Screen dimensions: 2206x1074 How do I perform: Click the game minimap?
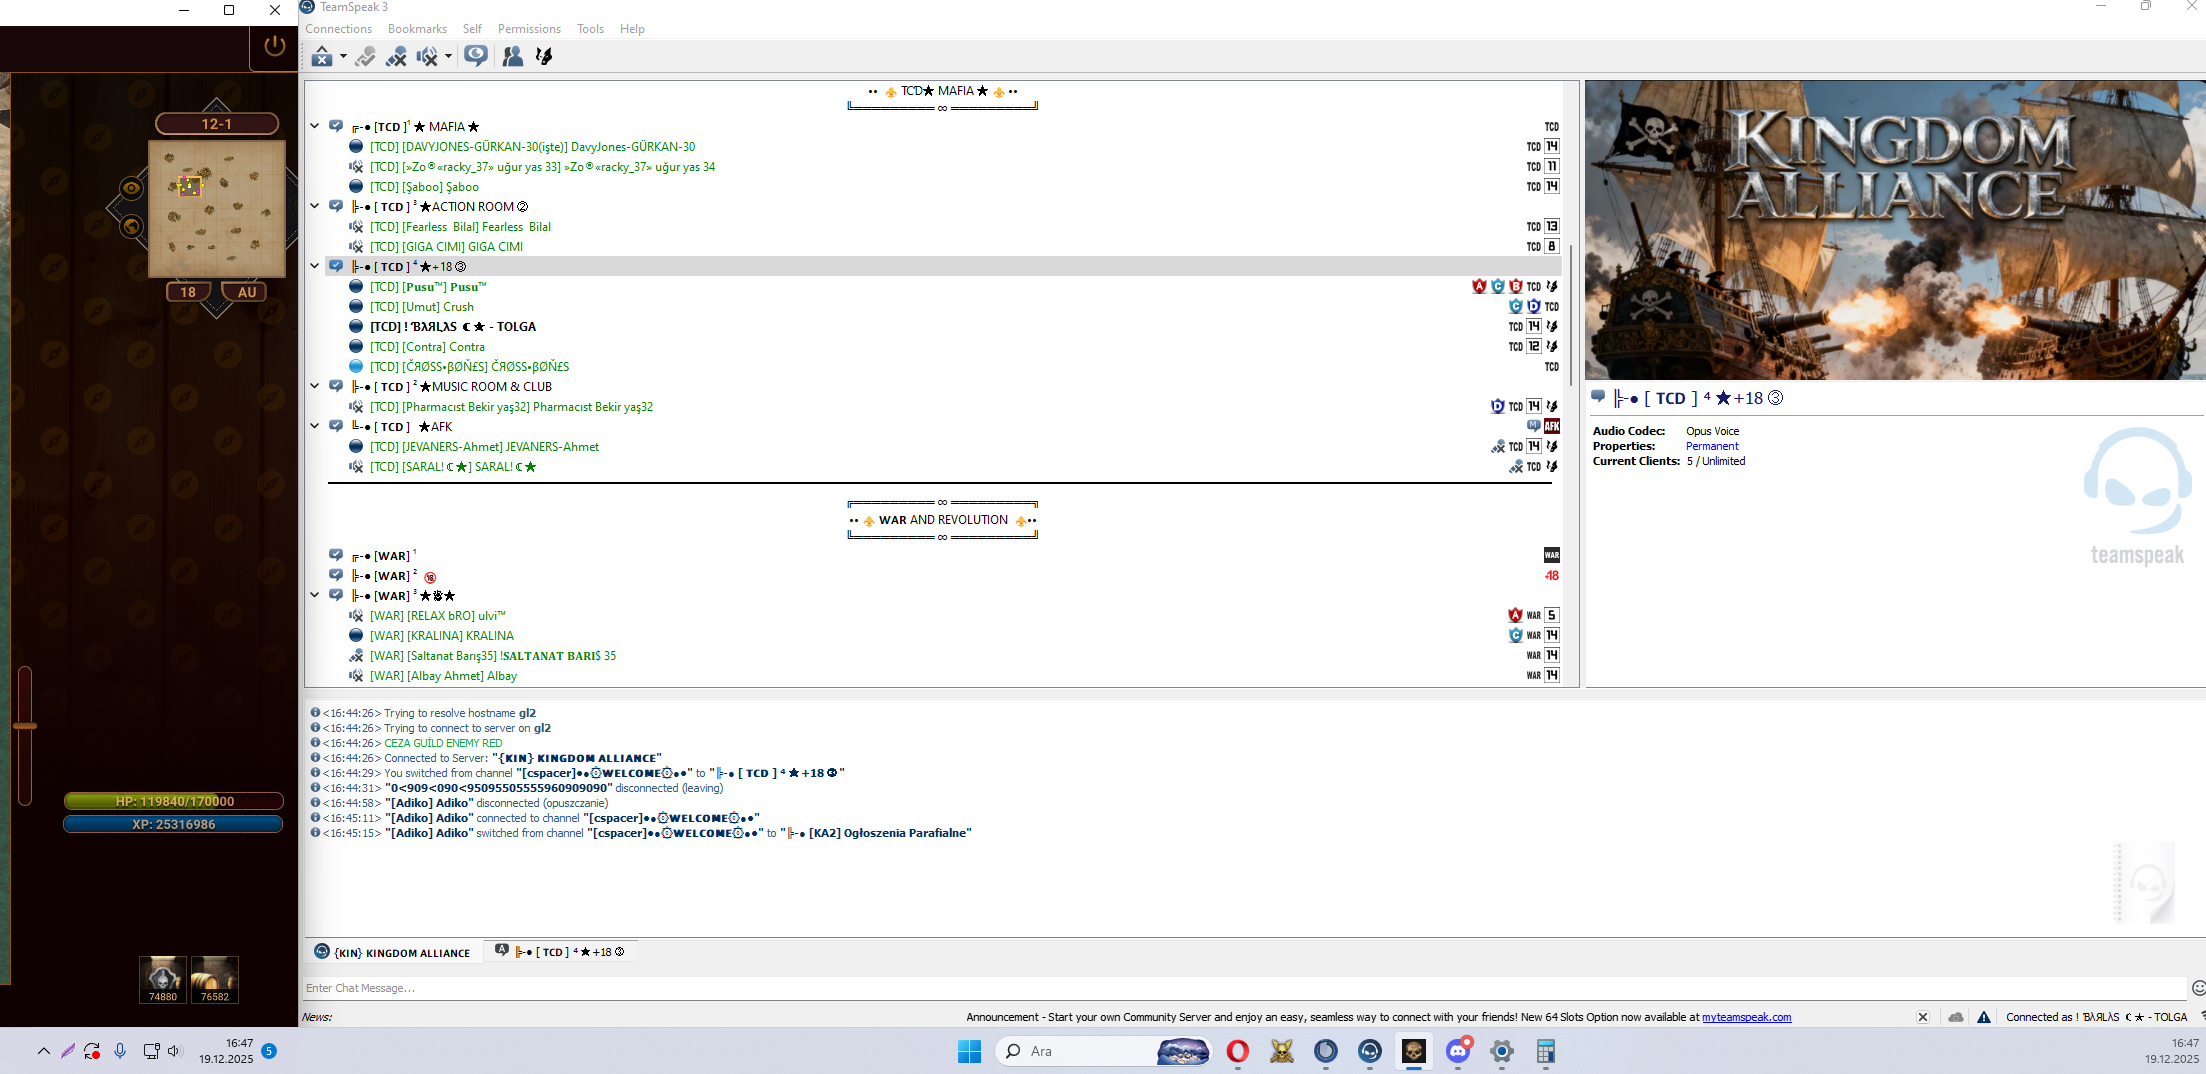coord(217,209)
